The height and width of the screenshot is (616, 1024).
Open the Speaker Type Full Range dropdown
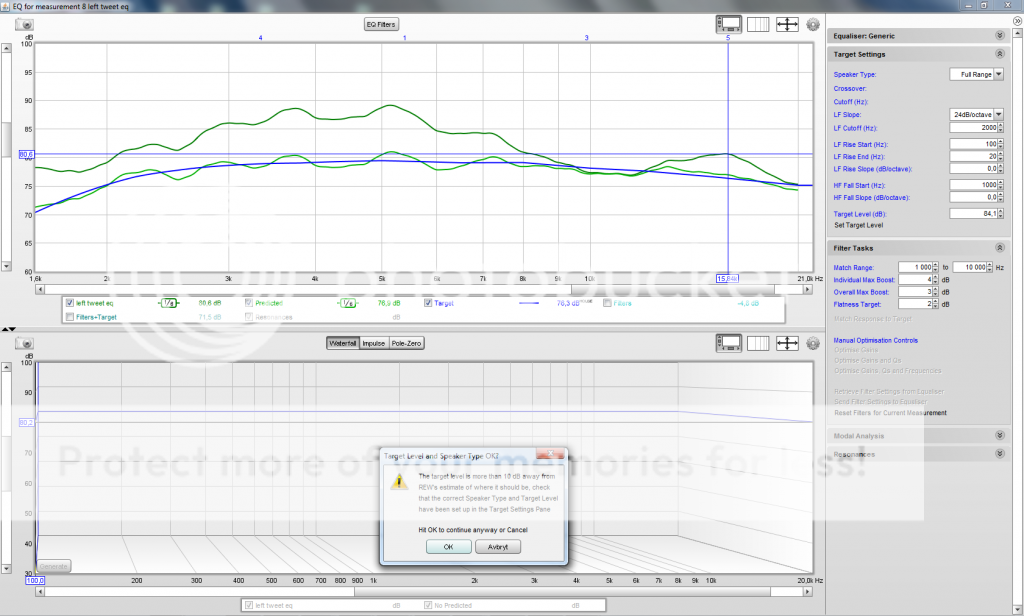tap(976, 74)
